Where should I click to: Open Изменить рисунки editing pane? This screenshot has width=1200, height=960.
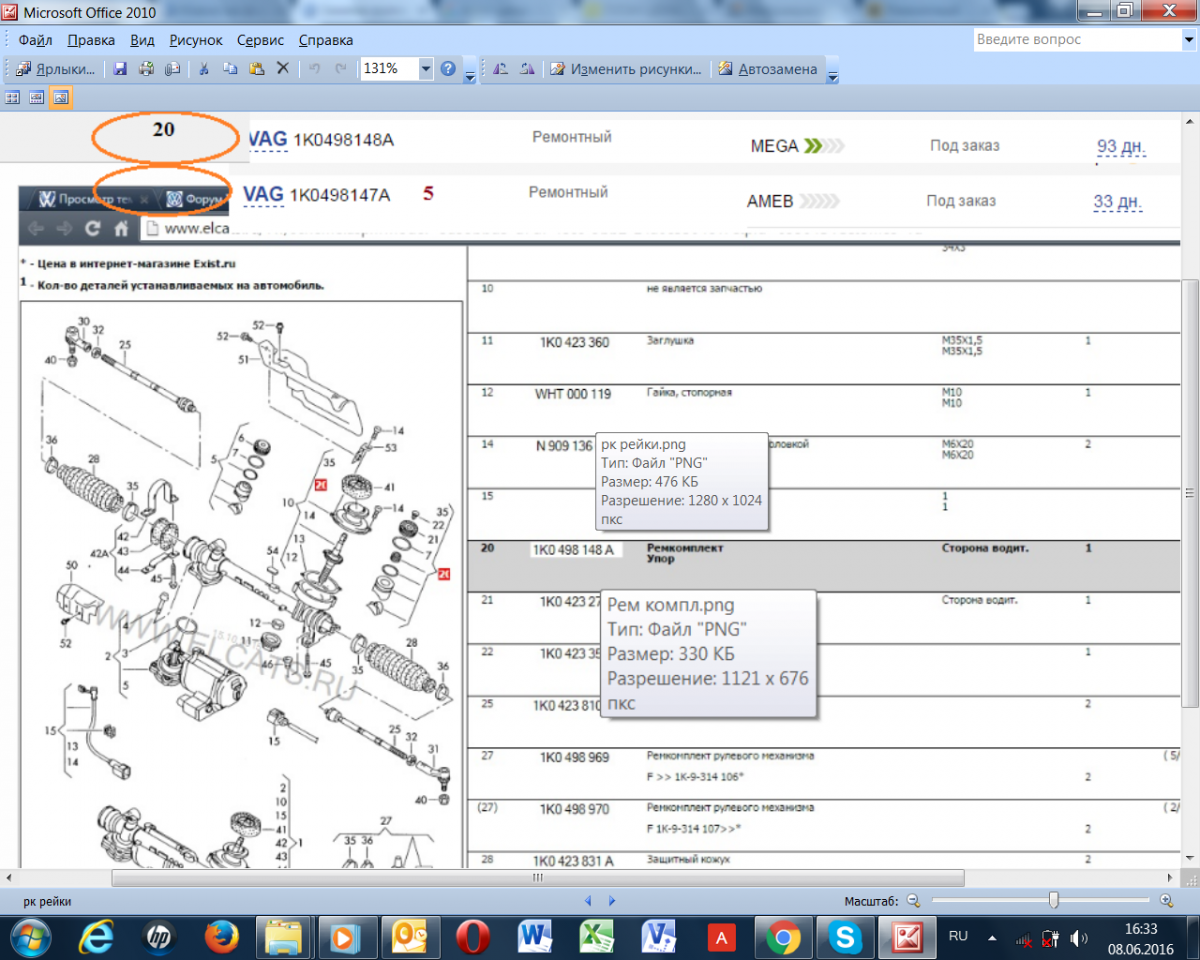click(625, 69)
